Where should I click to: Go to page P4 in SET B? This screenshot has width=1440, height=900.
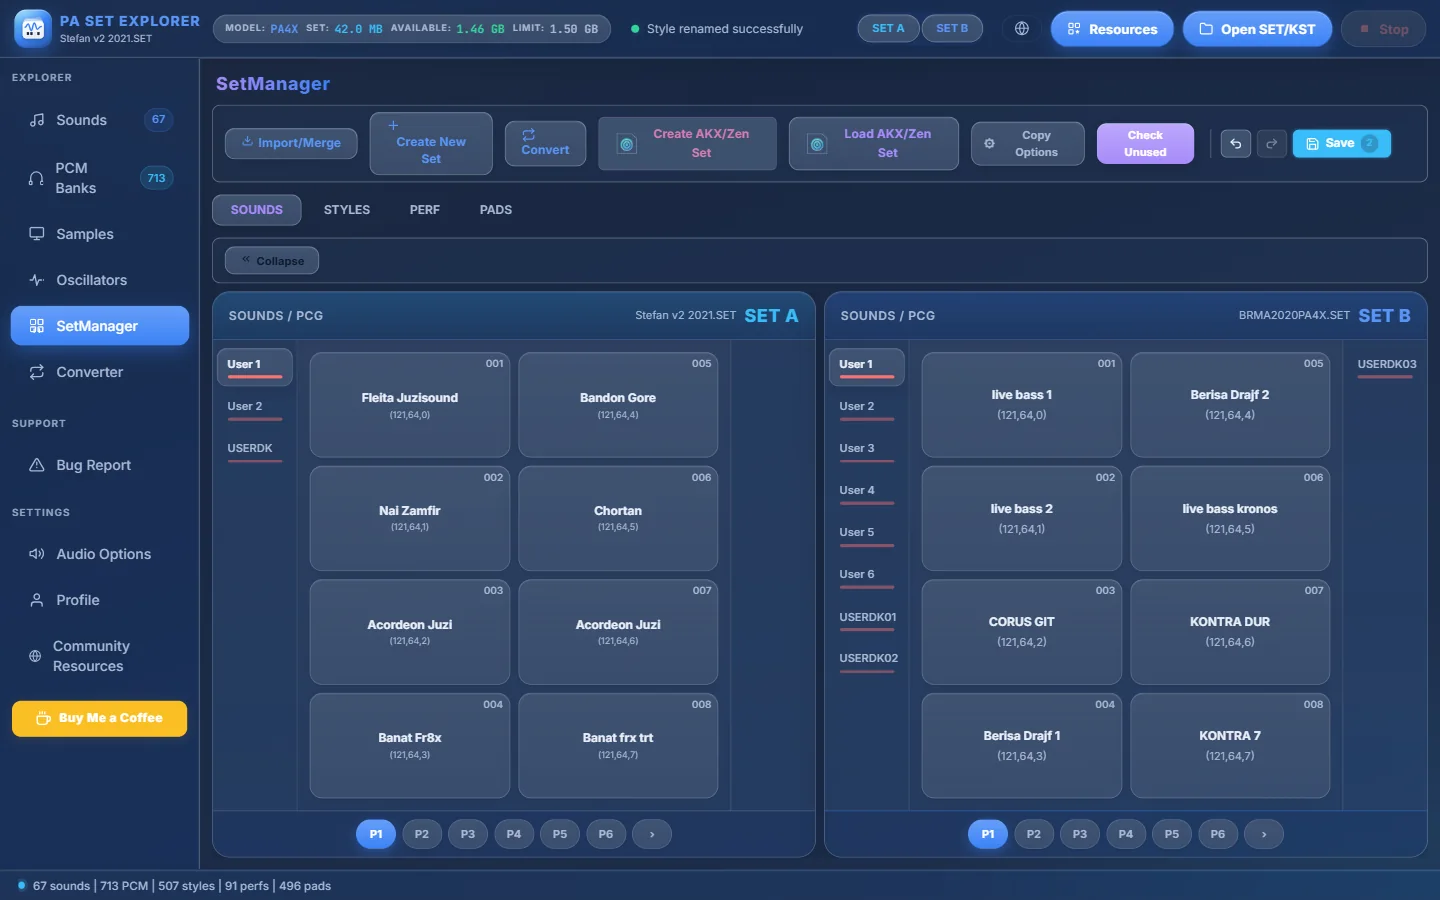[1126, 834]
